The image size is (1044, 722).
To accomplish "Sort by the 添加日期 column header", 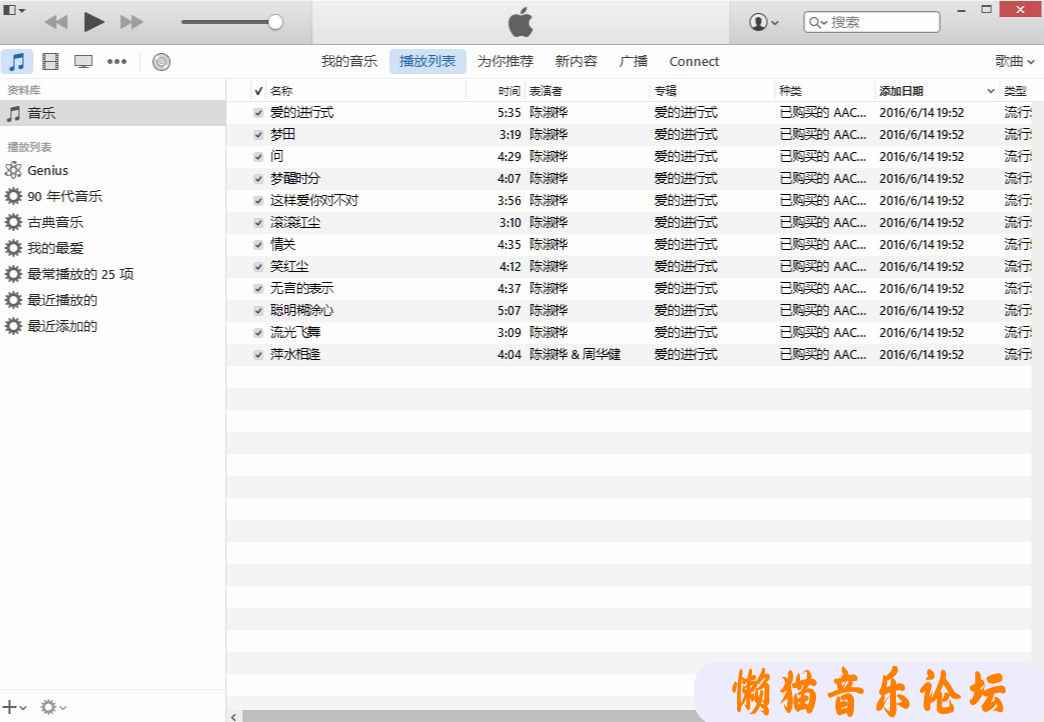I will 902,91.
